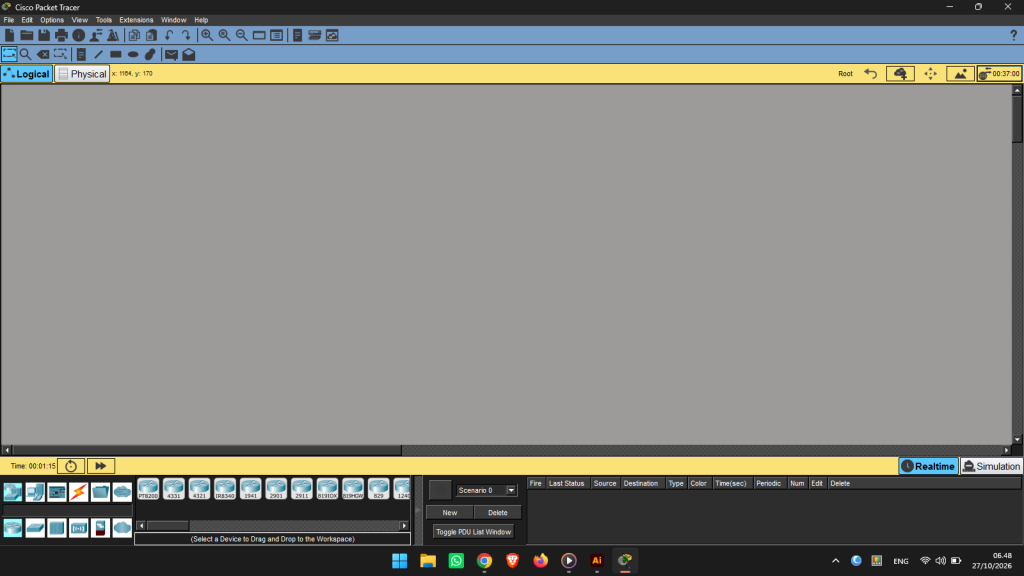The image size is (1024, 576).
Task: Open Google Chrome from the taskbar
Action: point(484,560)
